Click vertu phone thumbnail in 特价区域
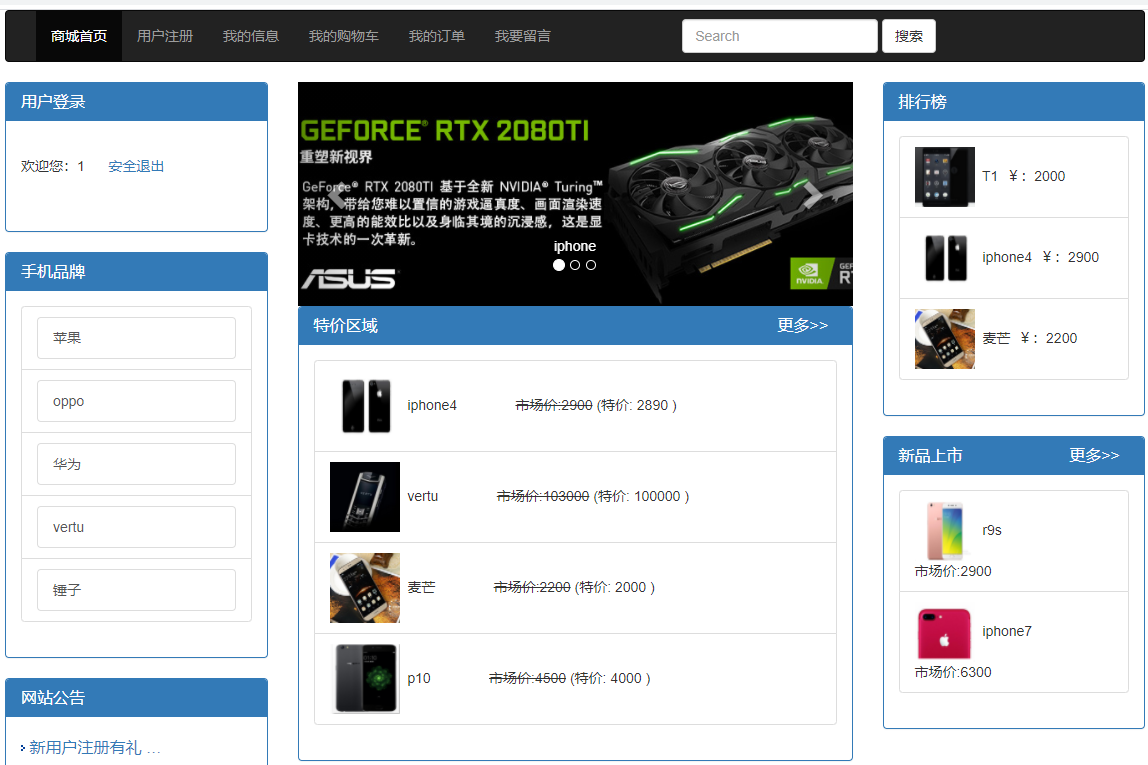Screen dimensions: 1148x765 tap(365, 496)
